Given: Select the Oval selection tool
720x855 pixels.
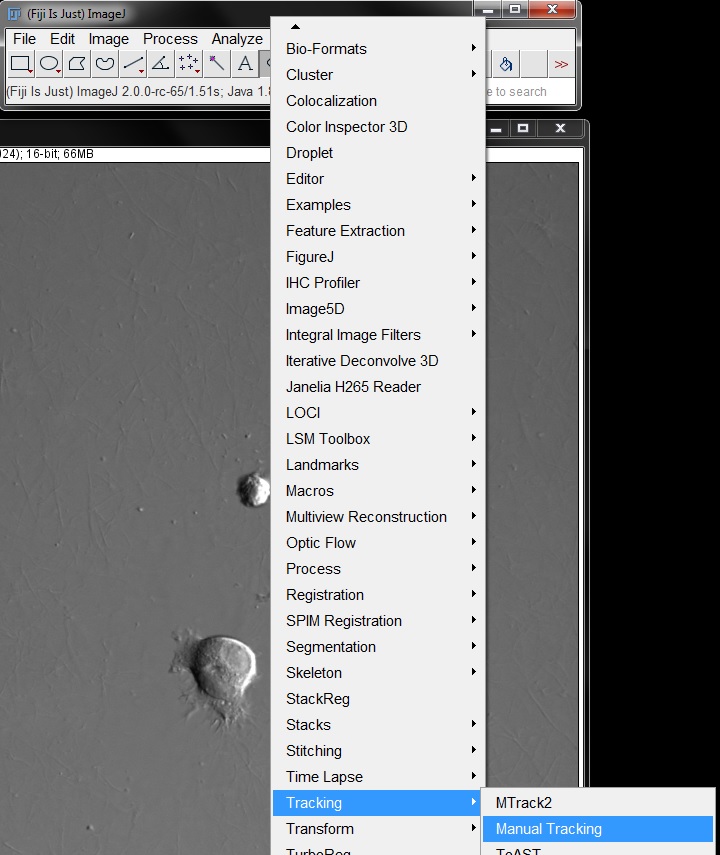Looking at the screenshot, I should point(49,65).
